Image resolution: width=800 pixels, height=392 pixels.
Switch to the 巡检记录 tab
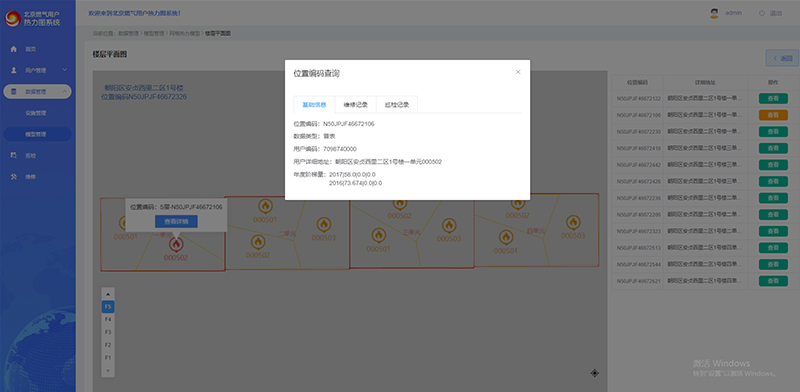click(397, 105)
